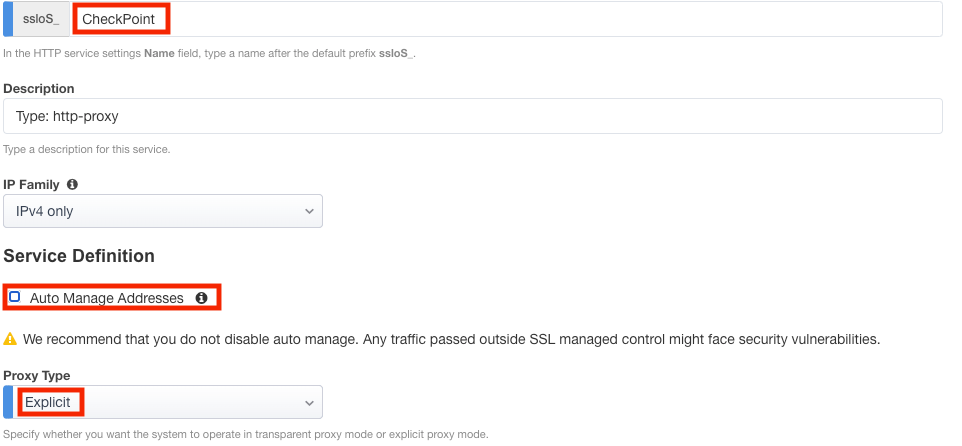
Task: Click the info icon beside IP Family
Action: pos(72,185)
